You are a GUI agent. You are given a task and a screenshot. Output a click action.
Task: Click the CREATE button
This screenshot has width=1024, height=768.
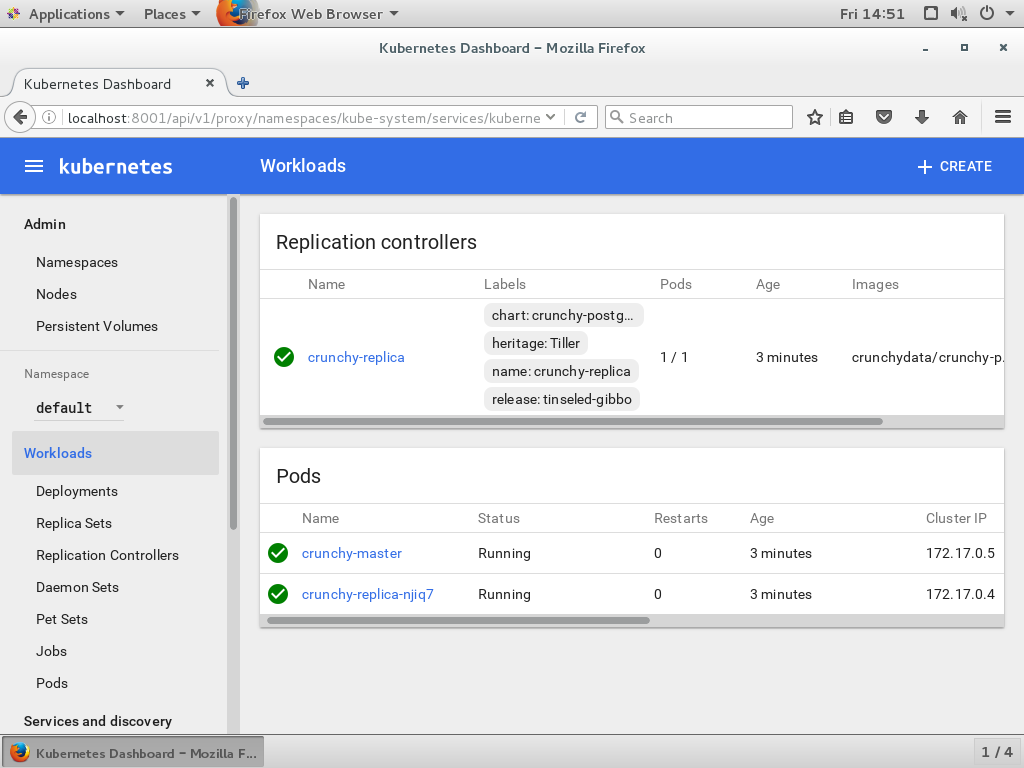954,166
